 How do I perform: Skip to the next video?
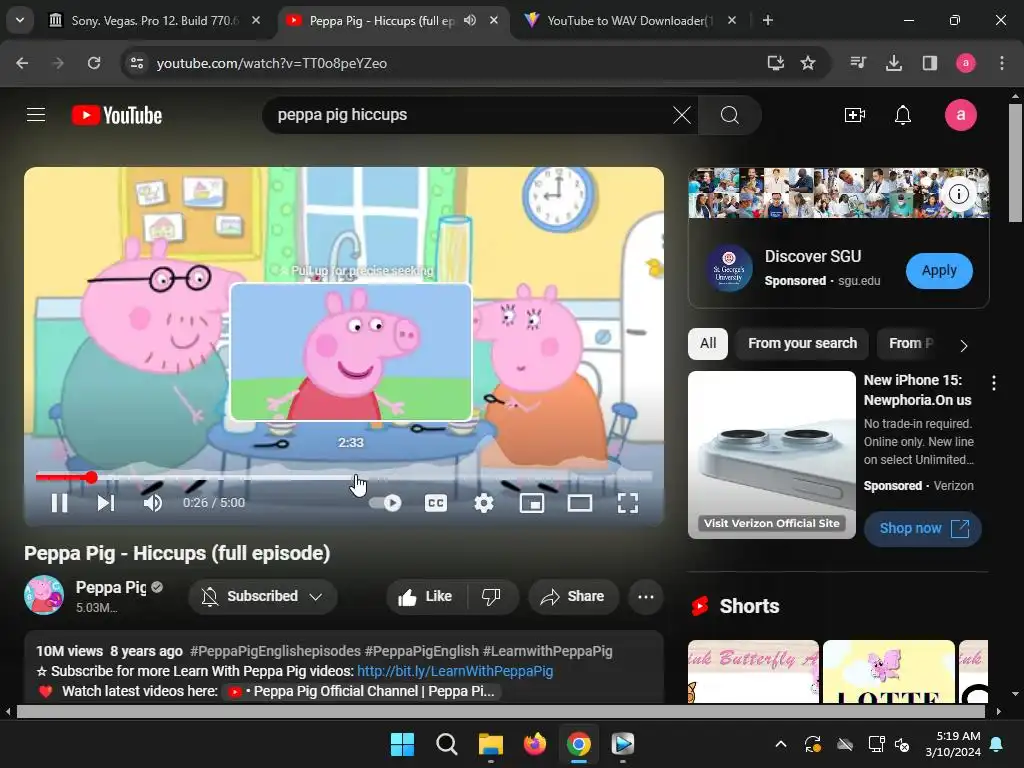coord(106,503)
